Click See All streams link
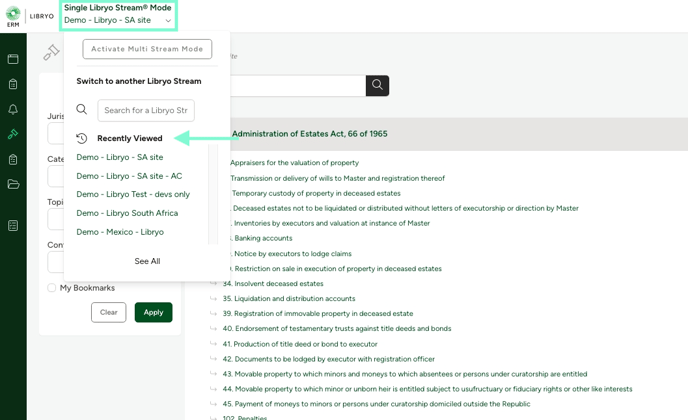Viewport: 688px width, 420px height. click(147, 261)
